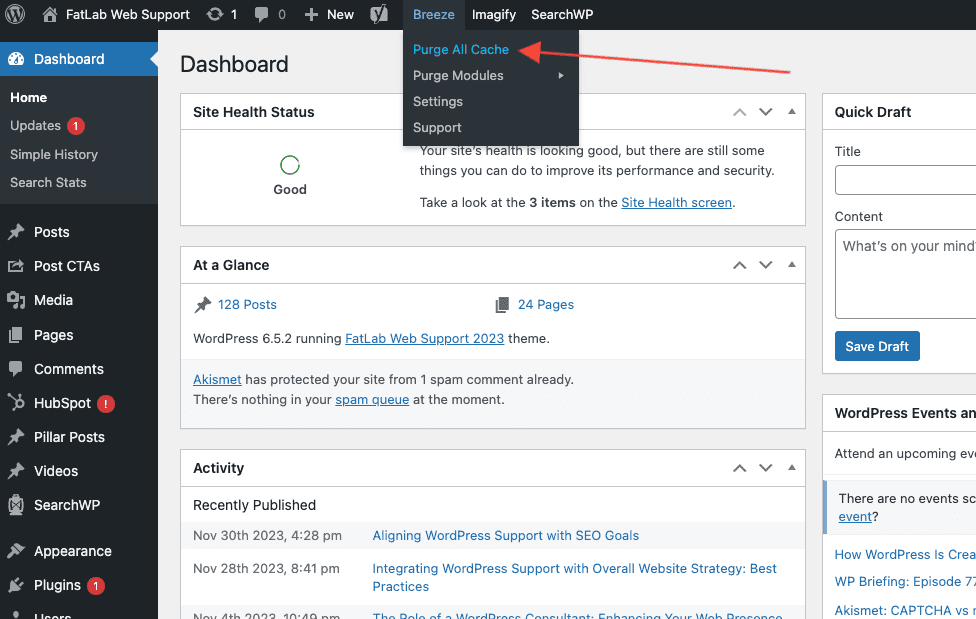Click the Quick Draft Title field
The height and width of the screenshot is (619, 976).
(910, 180)
